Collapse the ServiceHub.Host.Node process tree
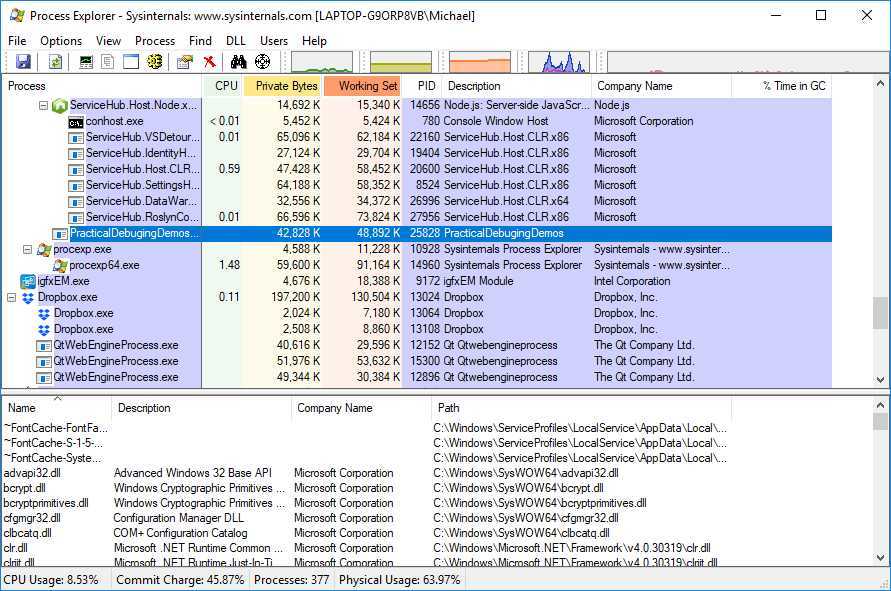The height and width of the screenshot is (591, 891). pyautogui.click(x=43, y=105)
